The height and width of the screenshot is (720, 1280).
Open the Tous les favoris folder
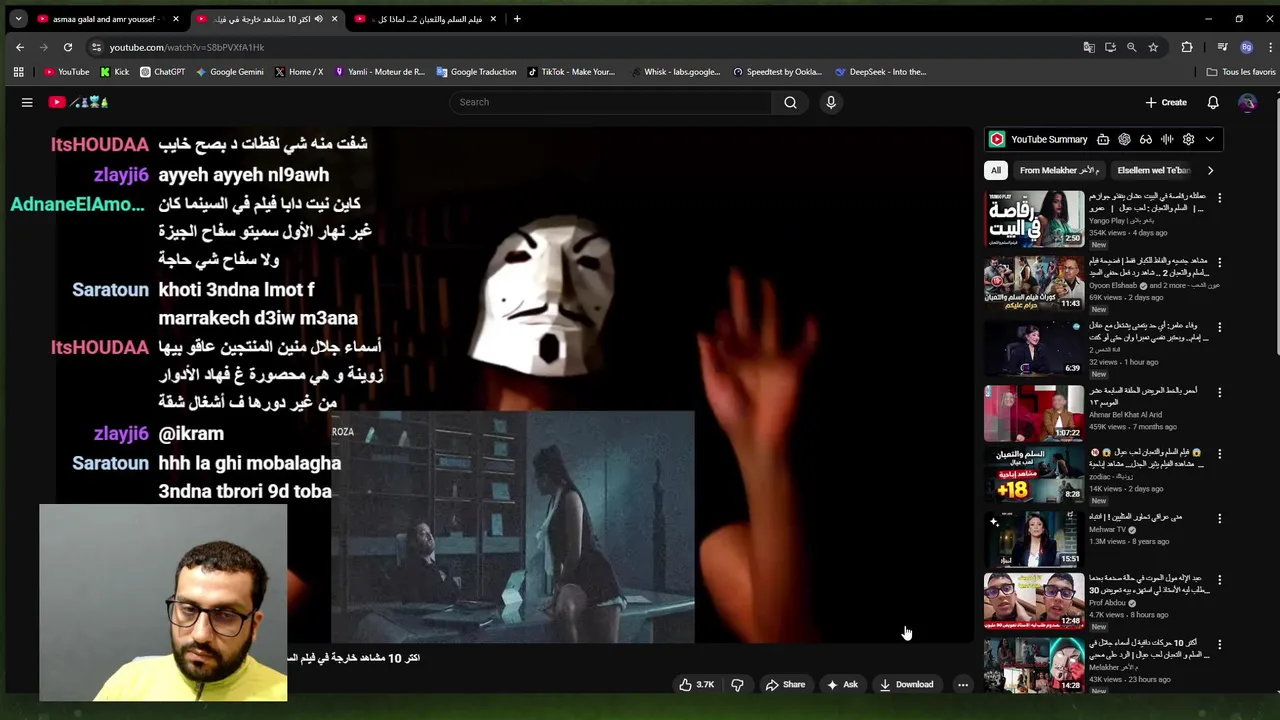click(1241, 72)
